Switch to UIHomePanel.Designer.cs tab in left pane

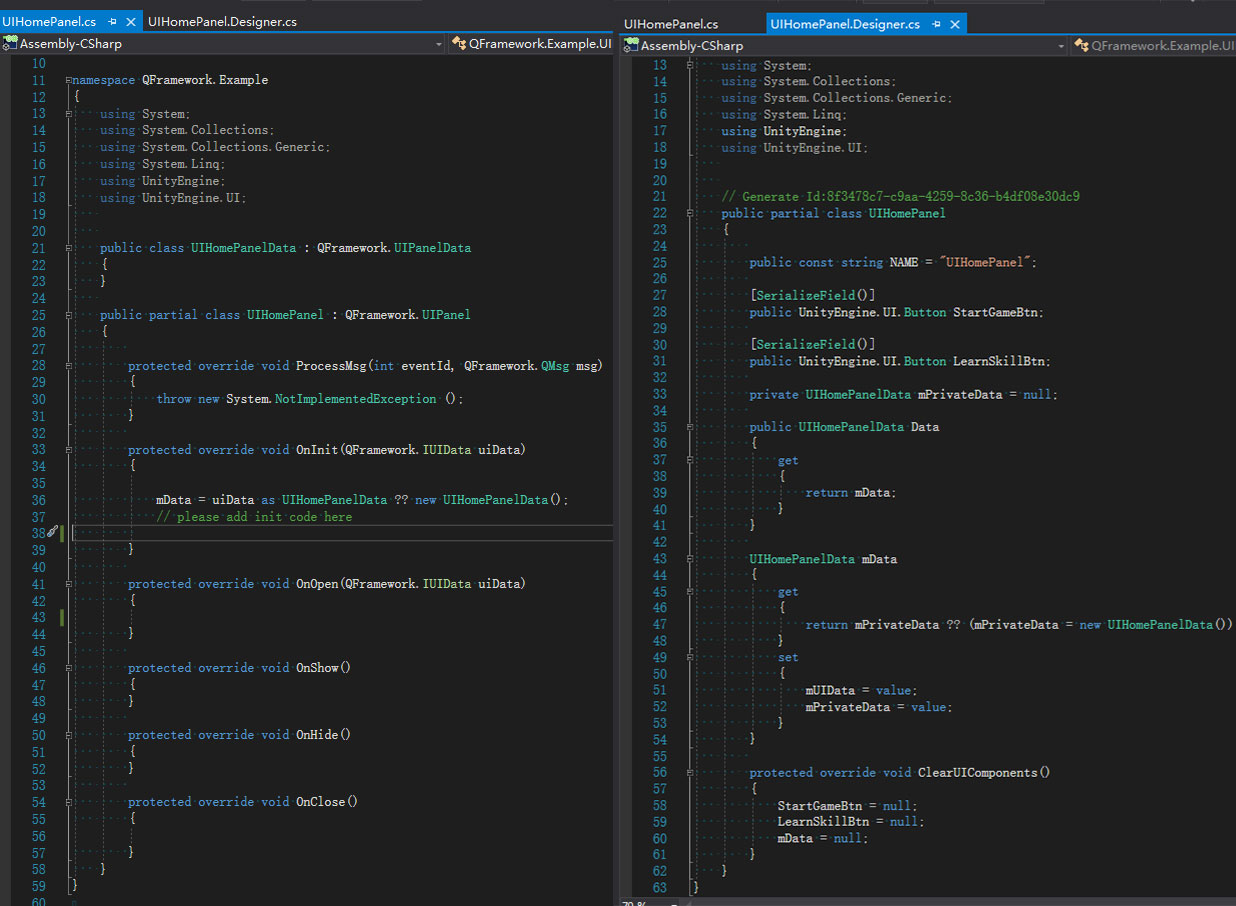(221, 21)
